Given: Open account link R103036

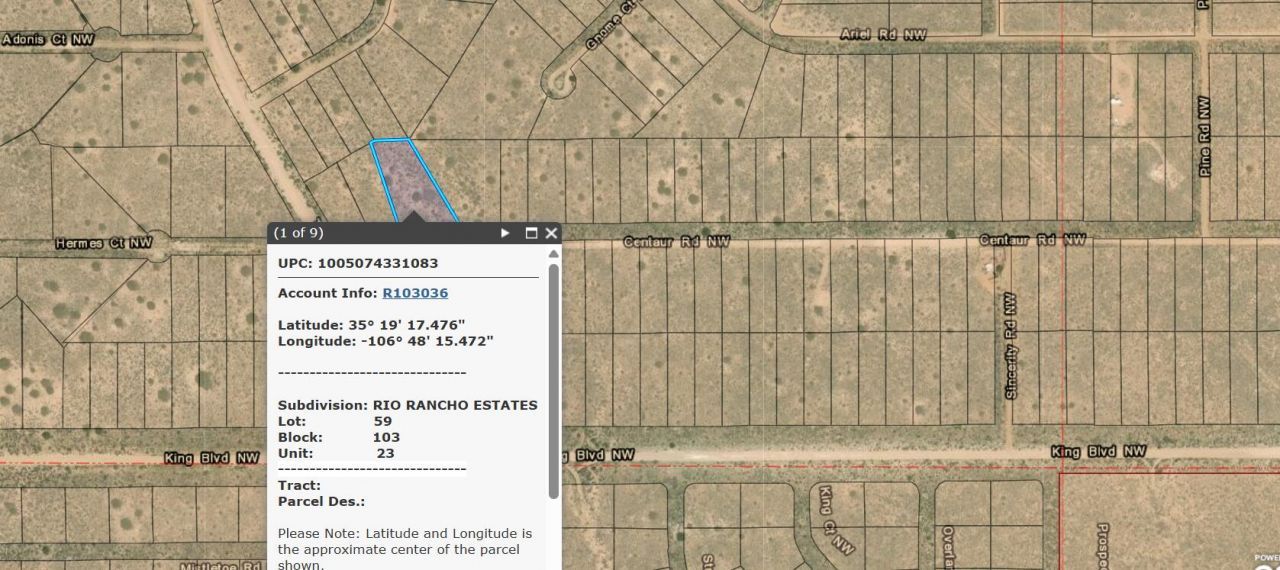Looking at the screenshot, I should point(415,293).
